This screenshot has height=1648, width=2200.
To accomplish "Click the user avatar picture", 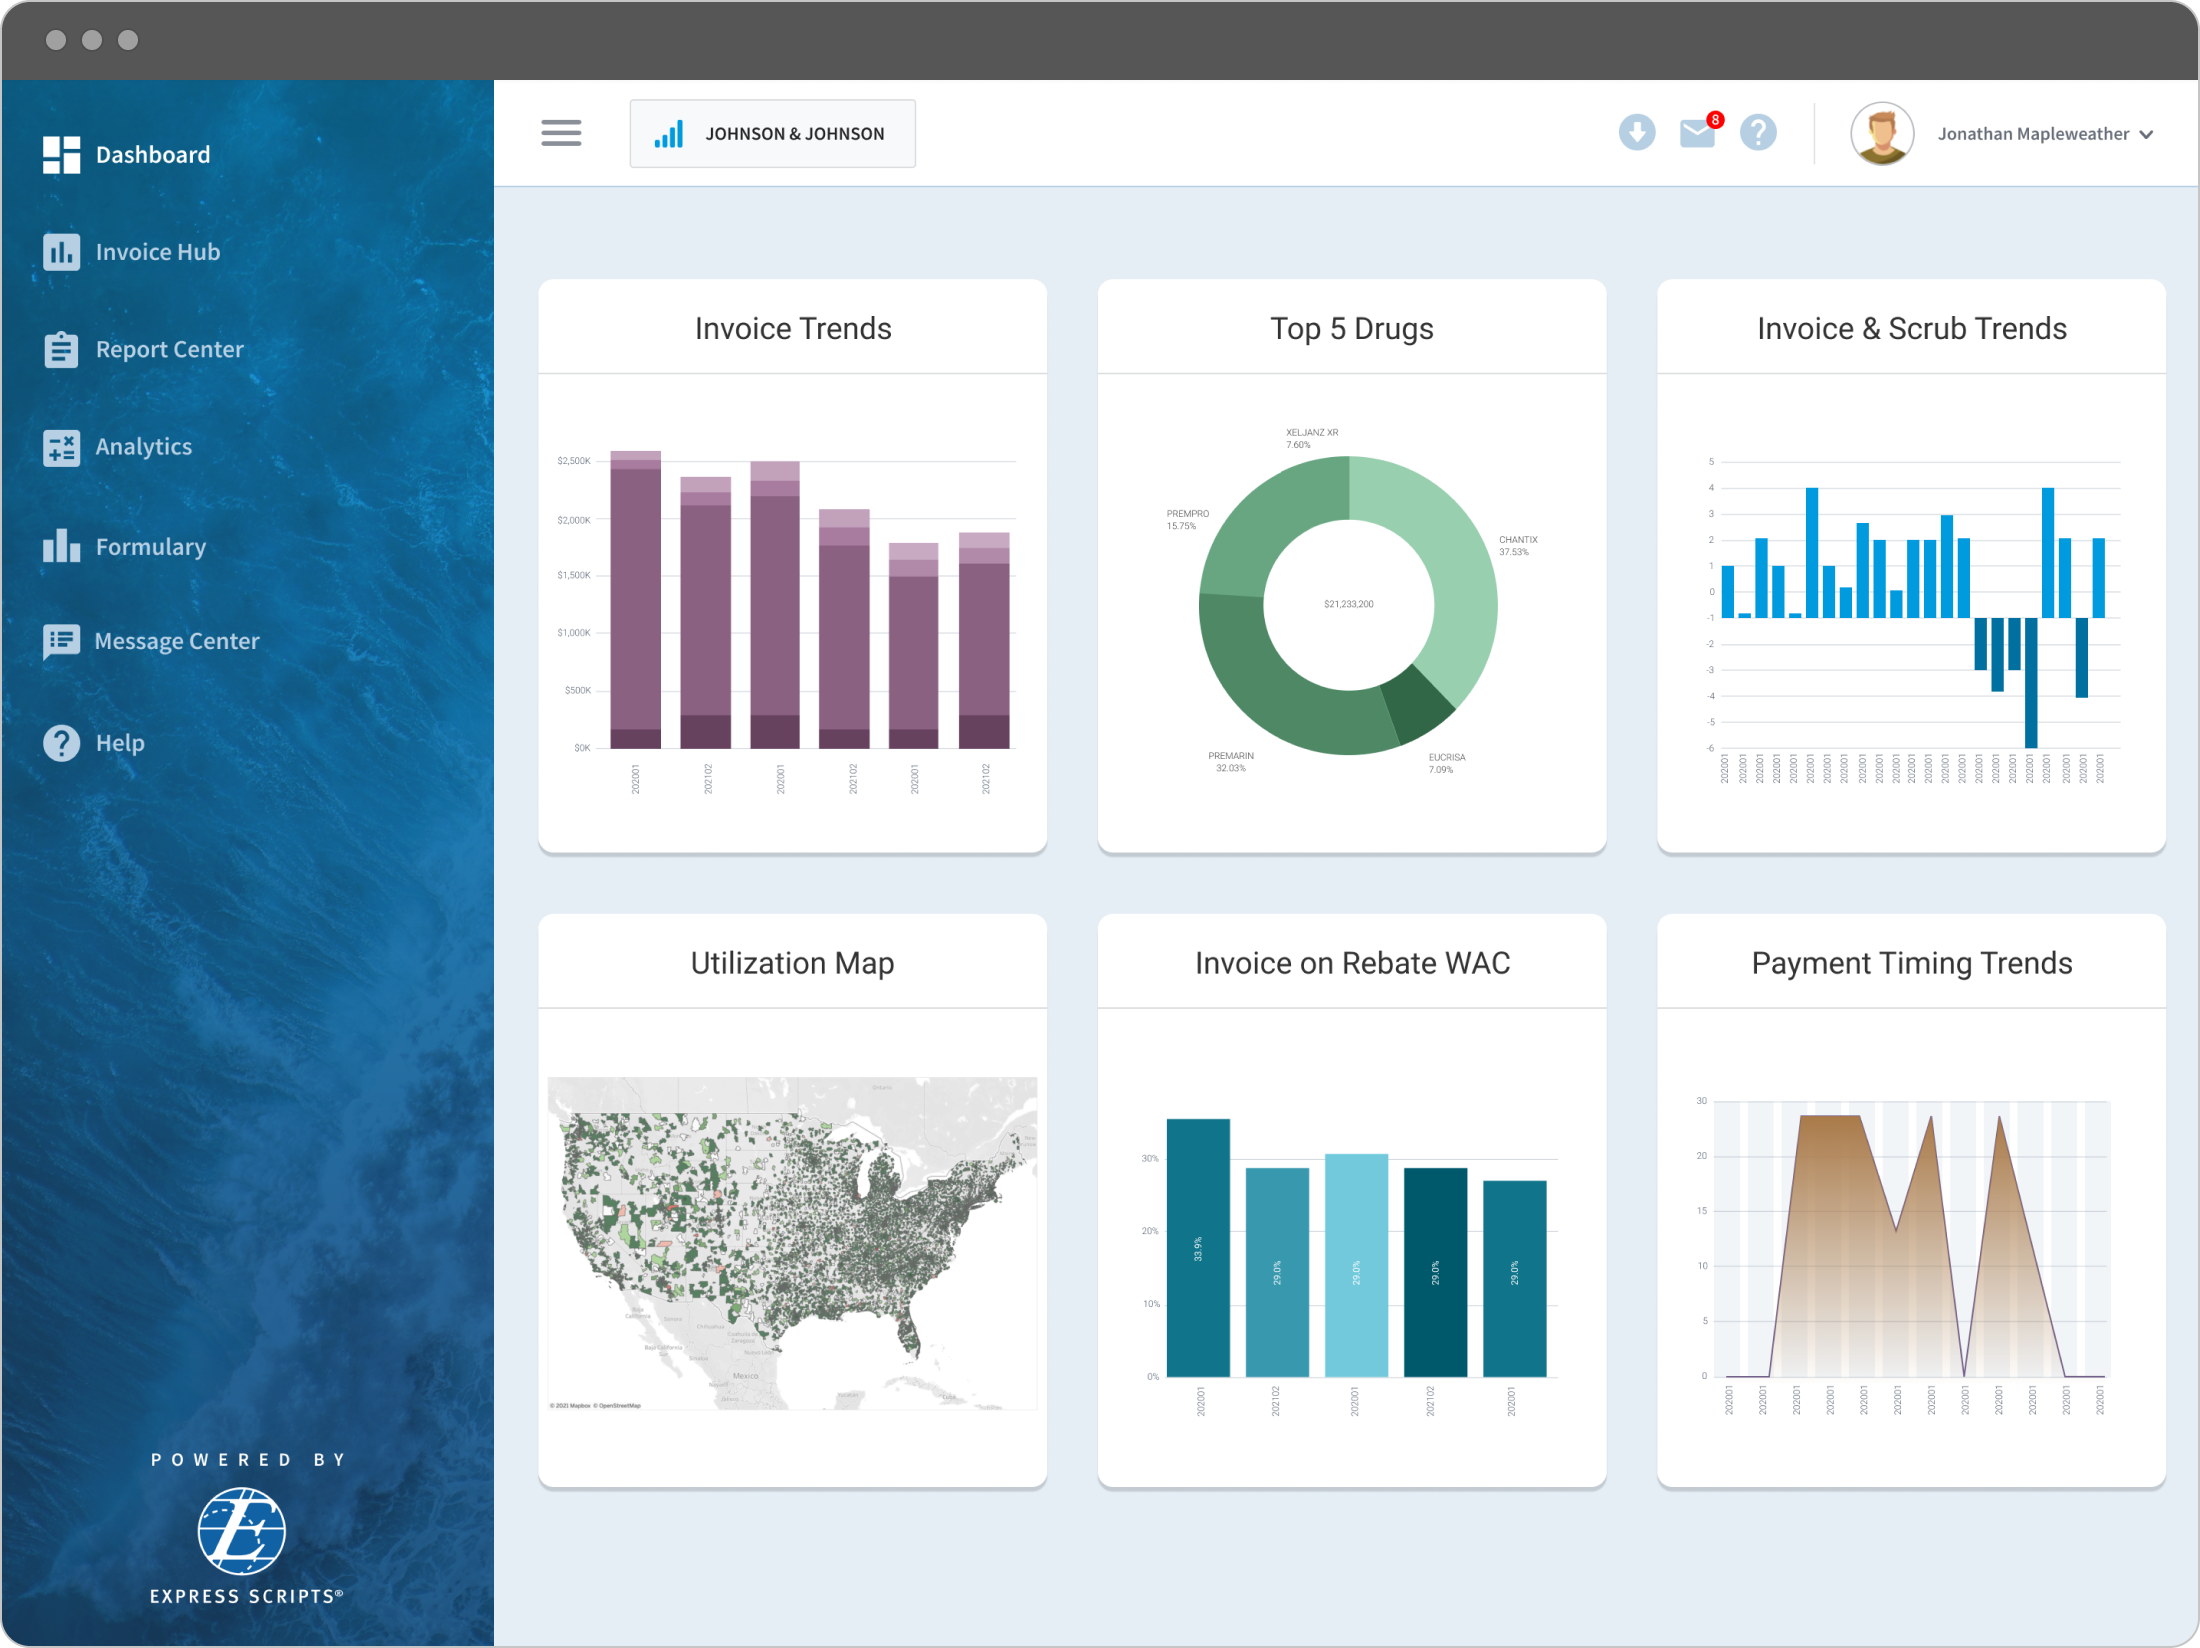I will click(x=1882, y=133).
